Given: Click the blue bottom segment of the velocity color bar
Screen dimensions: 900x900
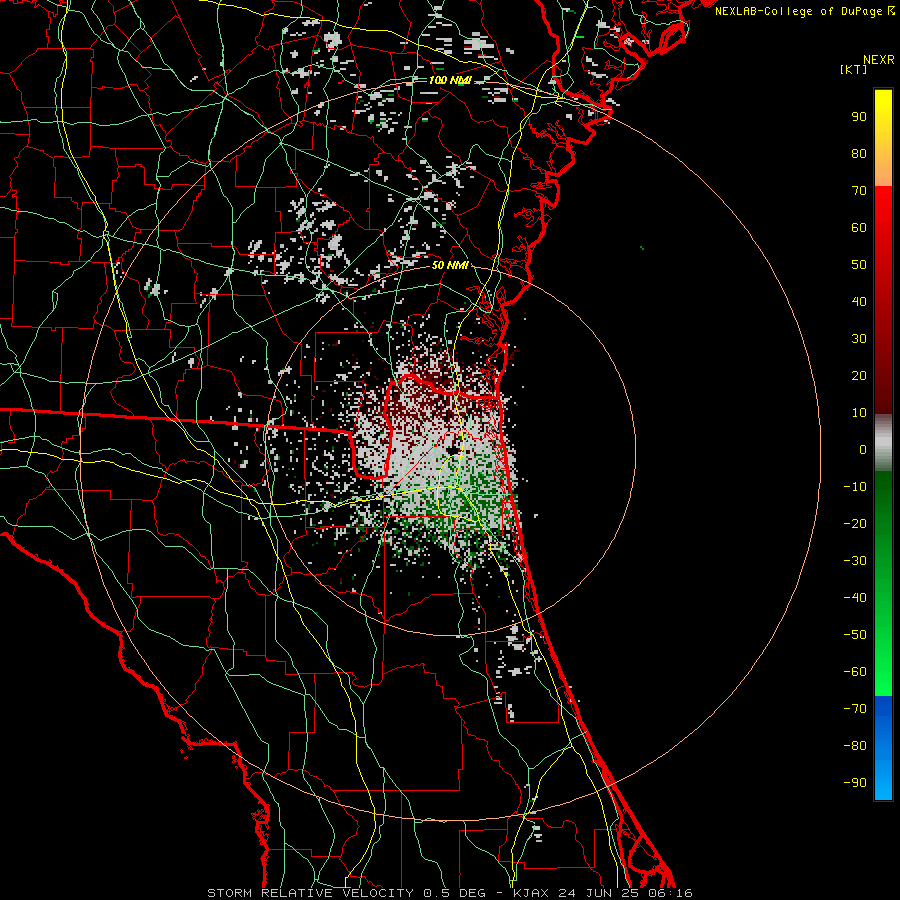Looking at the screenshot, I should [x=883, y=748].
